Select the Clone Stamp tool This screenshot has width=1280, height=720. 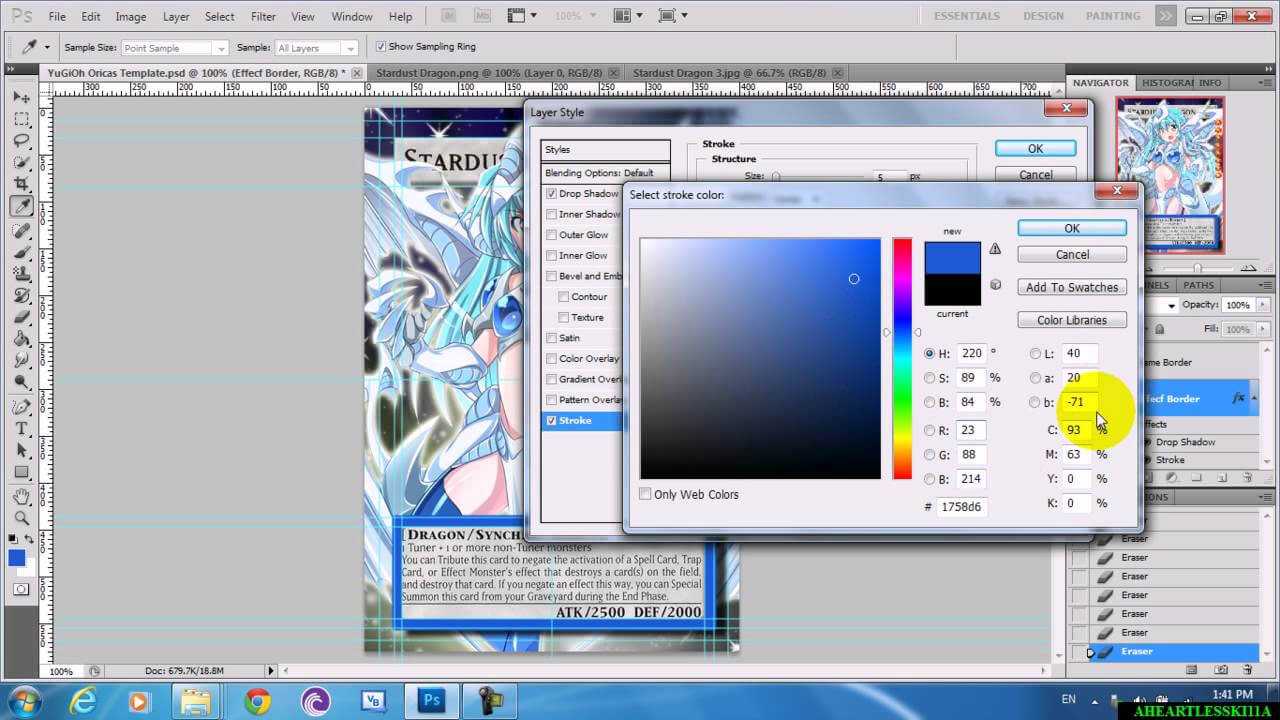point(21,274)
